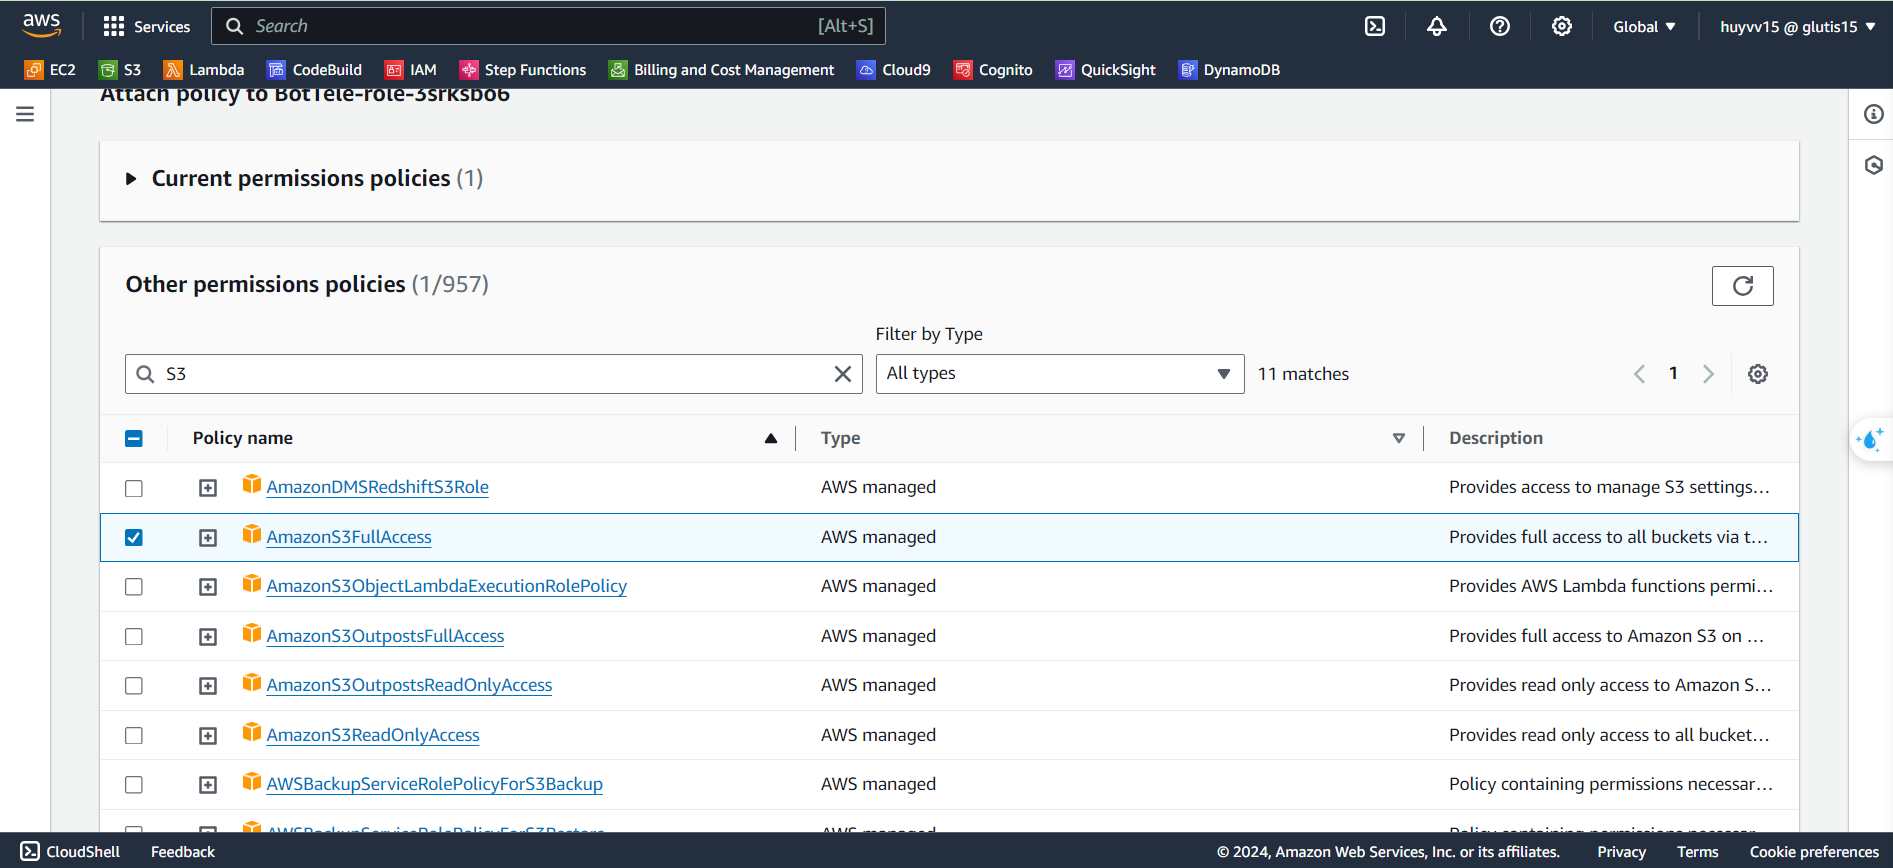Open the Services grid menu
The width and height of the screenshot is (1893, 868).
[146, 27]
